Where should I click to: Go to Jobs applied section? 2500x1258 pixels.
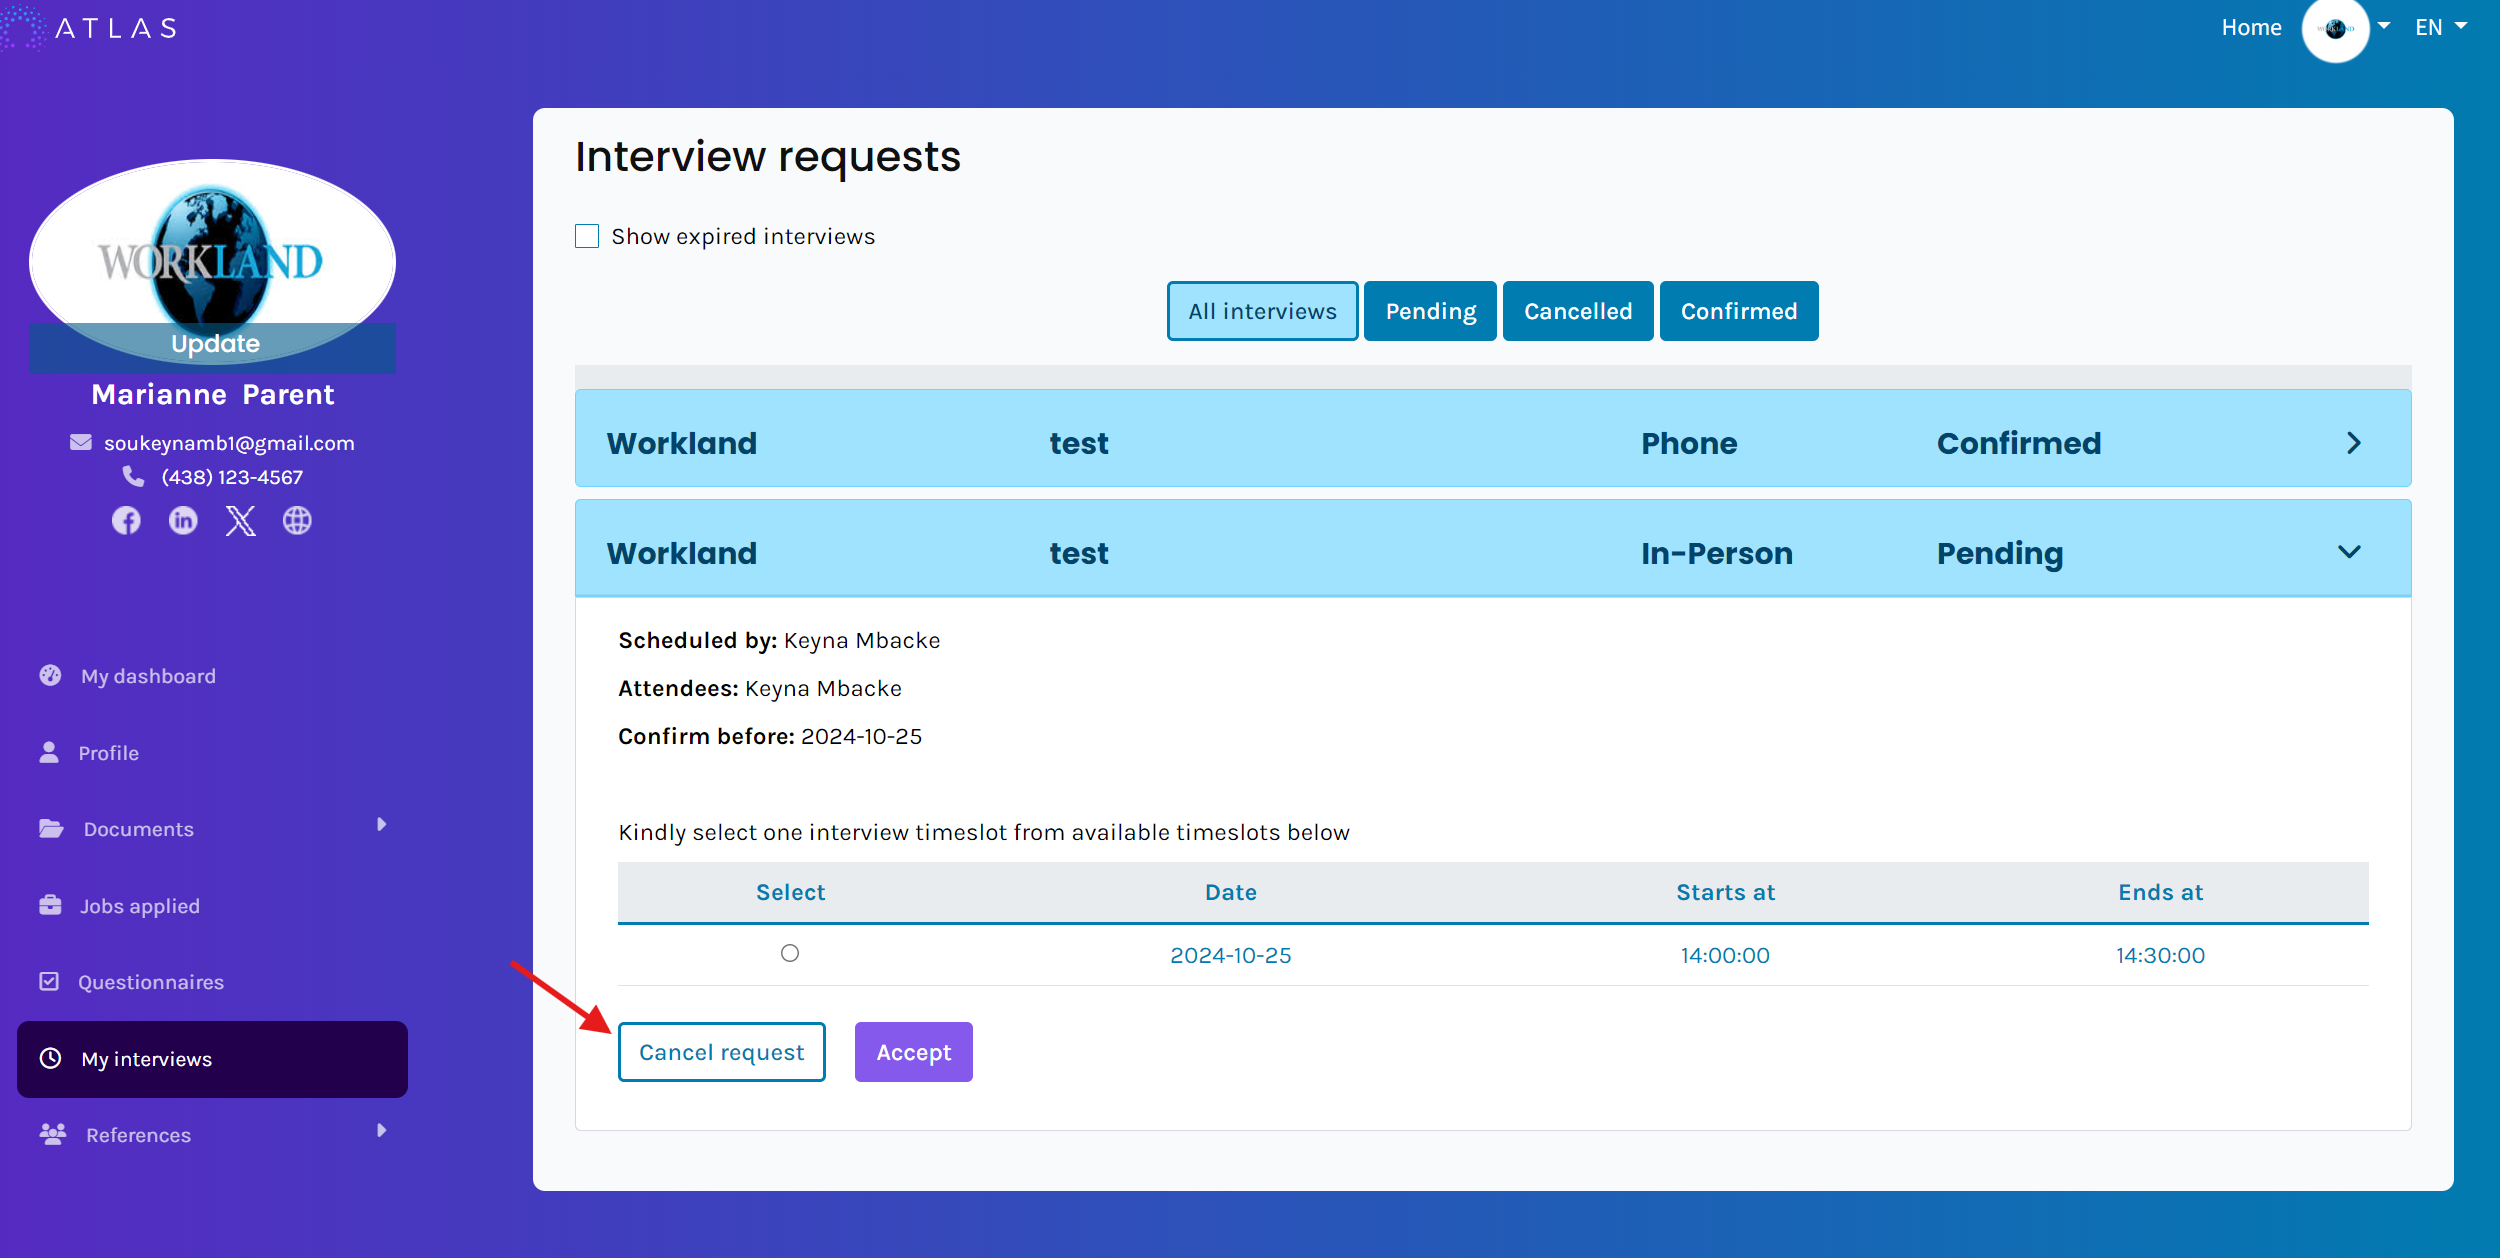pyautogui.click(x=139, y=906)
